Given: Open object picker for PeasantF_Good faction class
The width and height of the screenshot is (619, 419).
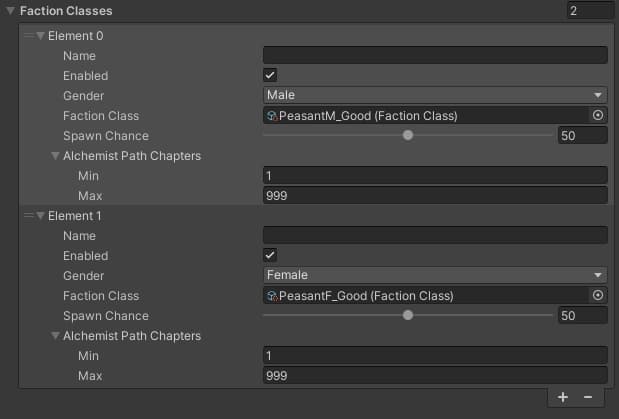Looking at the screenshot, I should point(598,295).
